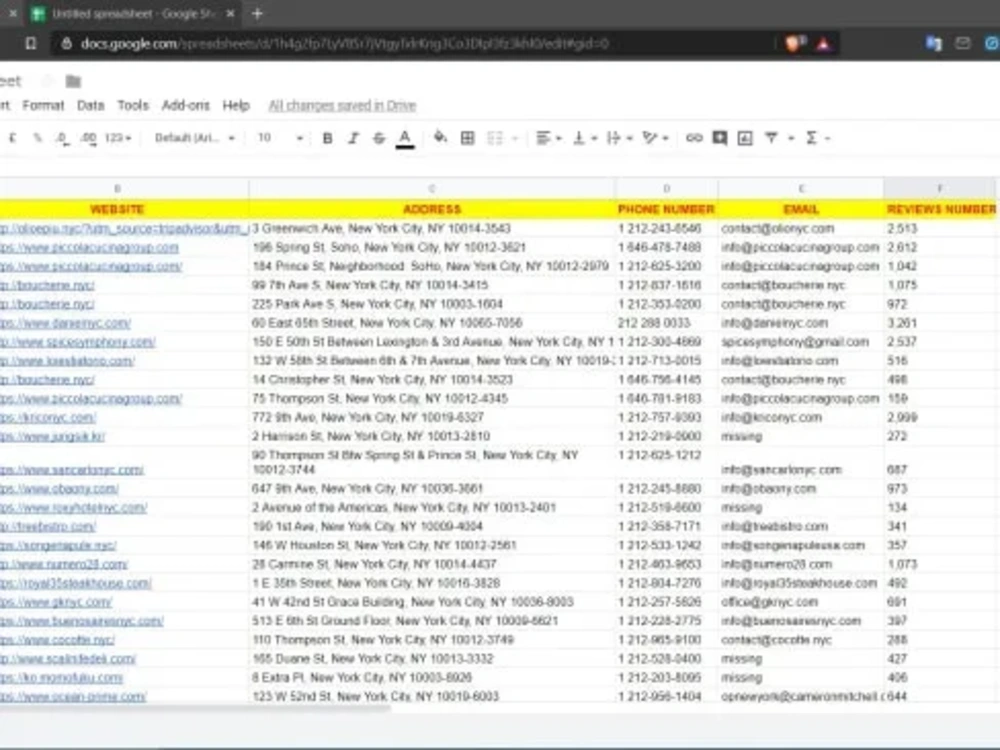Star the spreadsheet
The height and width of the screenshot is (750, 1000).
tap(47, 81)
